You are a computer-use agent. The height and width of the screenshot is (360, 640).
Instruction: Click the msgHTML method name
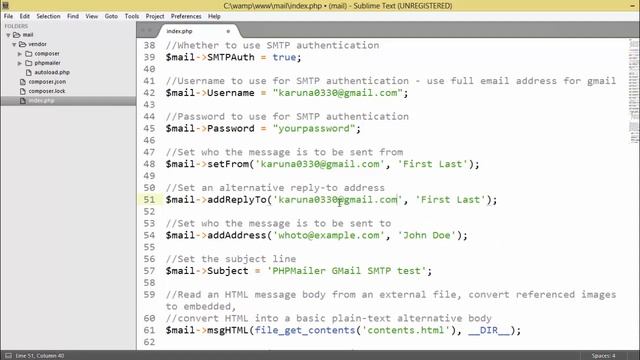(x=228, y=330)
